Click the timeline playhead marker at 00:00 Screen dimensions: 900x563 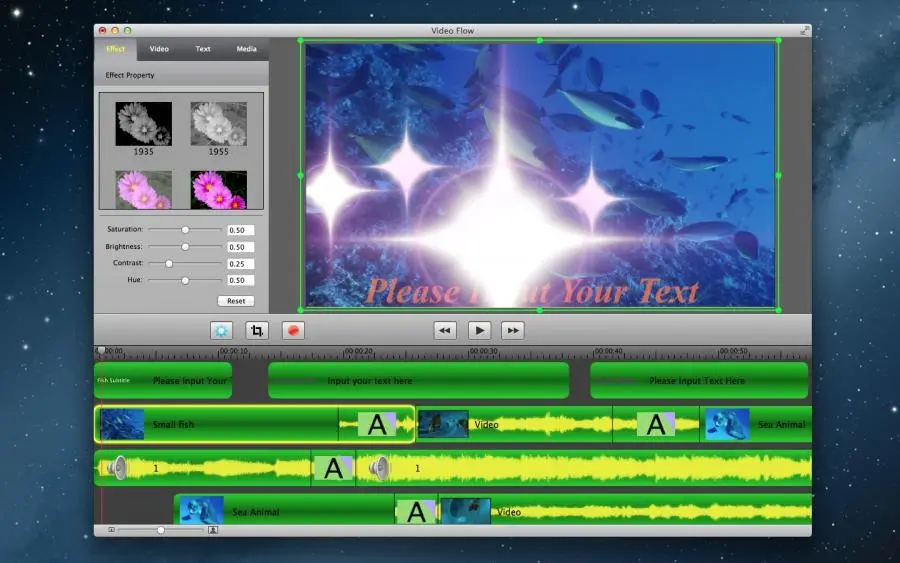(101, 350)
